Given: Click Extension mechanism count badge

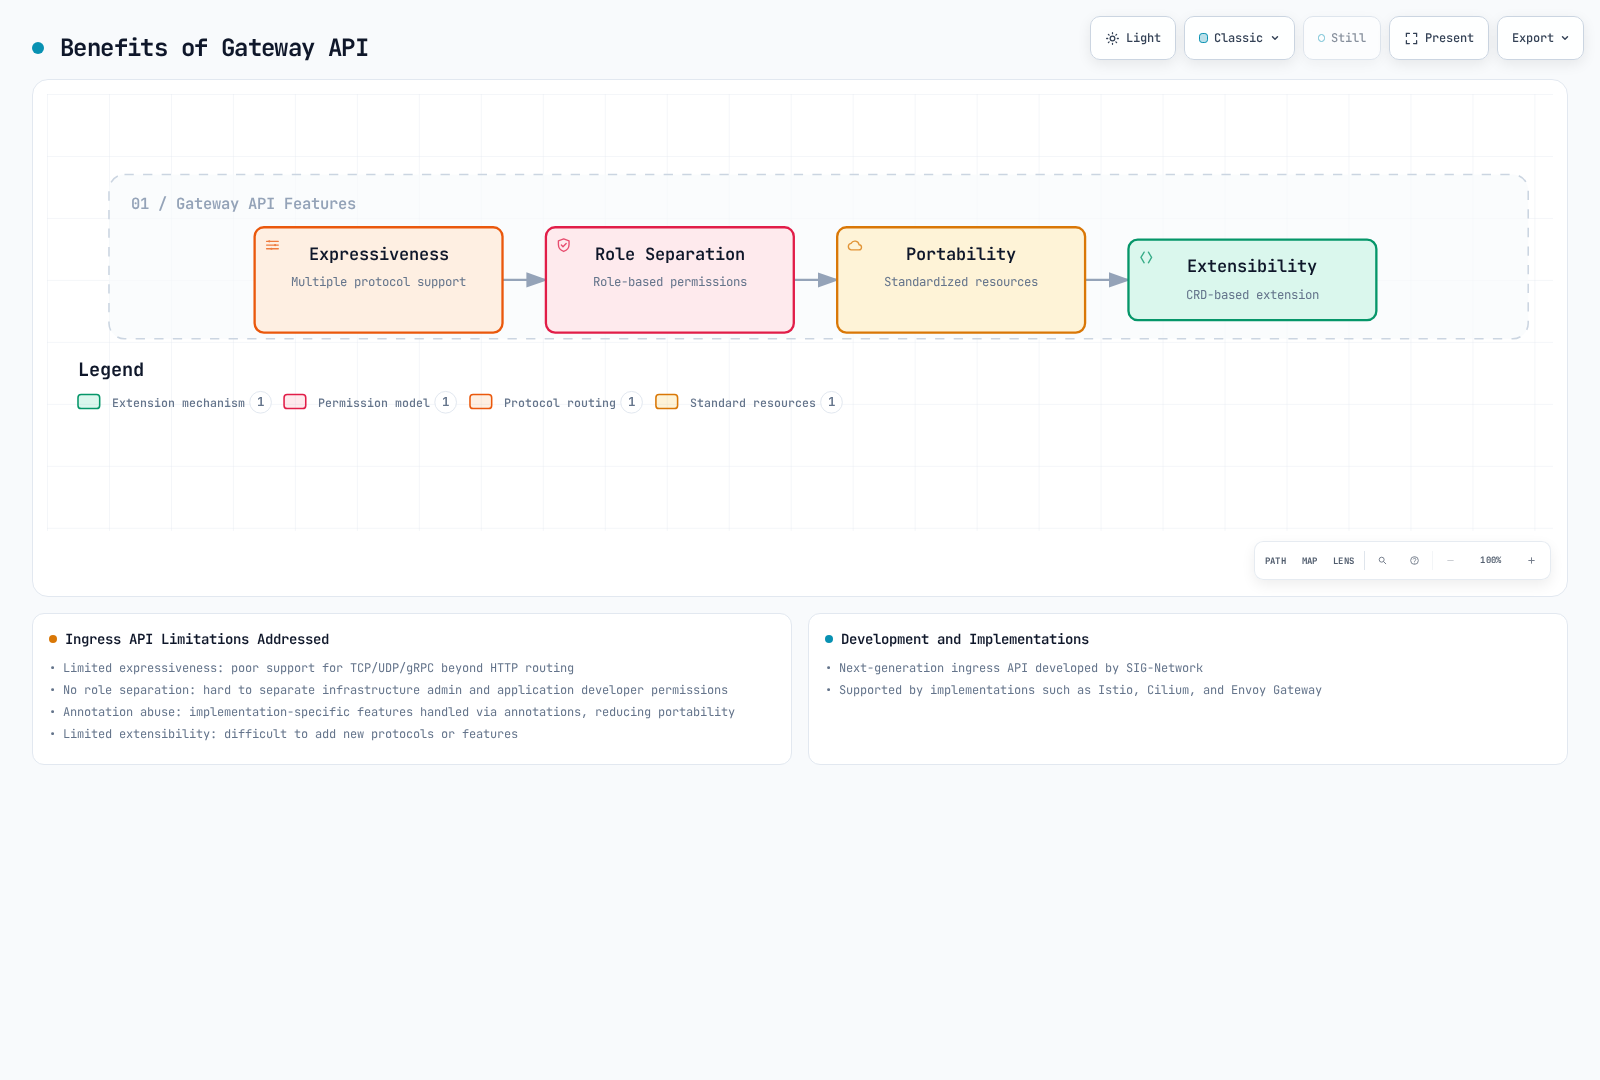Looking at the screenshot, I should [x=261, y=402].
